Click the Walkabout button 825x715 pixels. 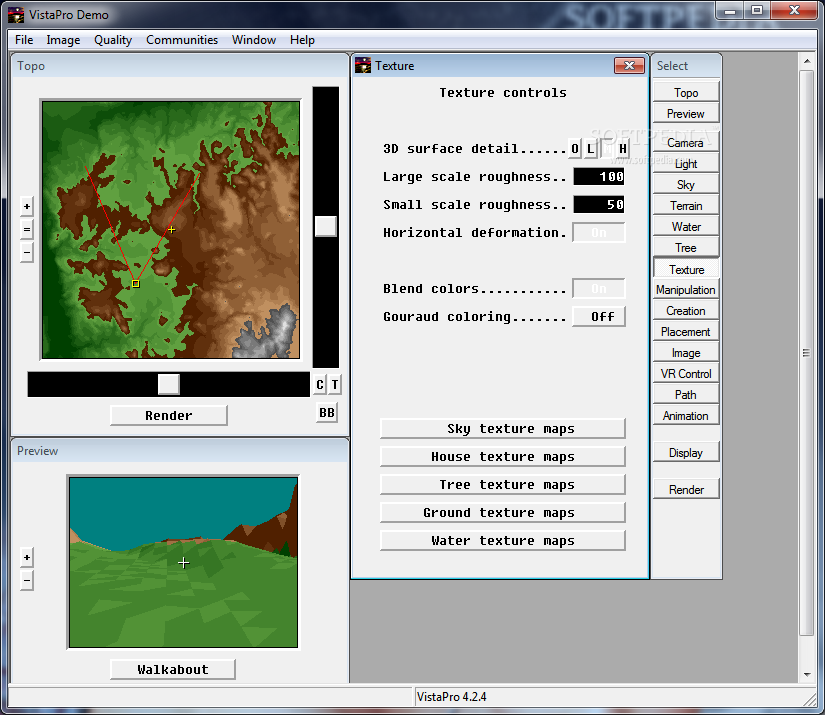pyautogui.click(x=173, y=669)
